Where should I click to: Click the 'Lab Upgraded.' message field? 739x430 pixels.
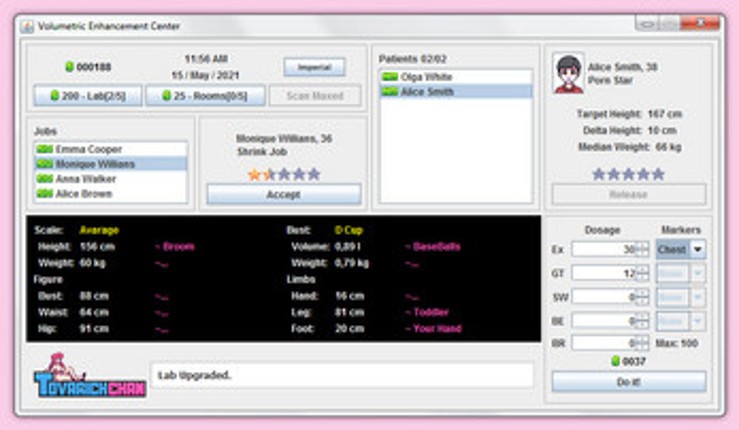click(x=343, y=375)
